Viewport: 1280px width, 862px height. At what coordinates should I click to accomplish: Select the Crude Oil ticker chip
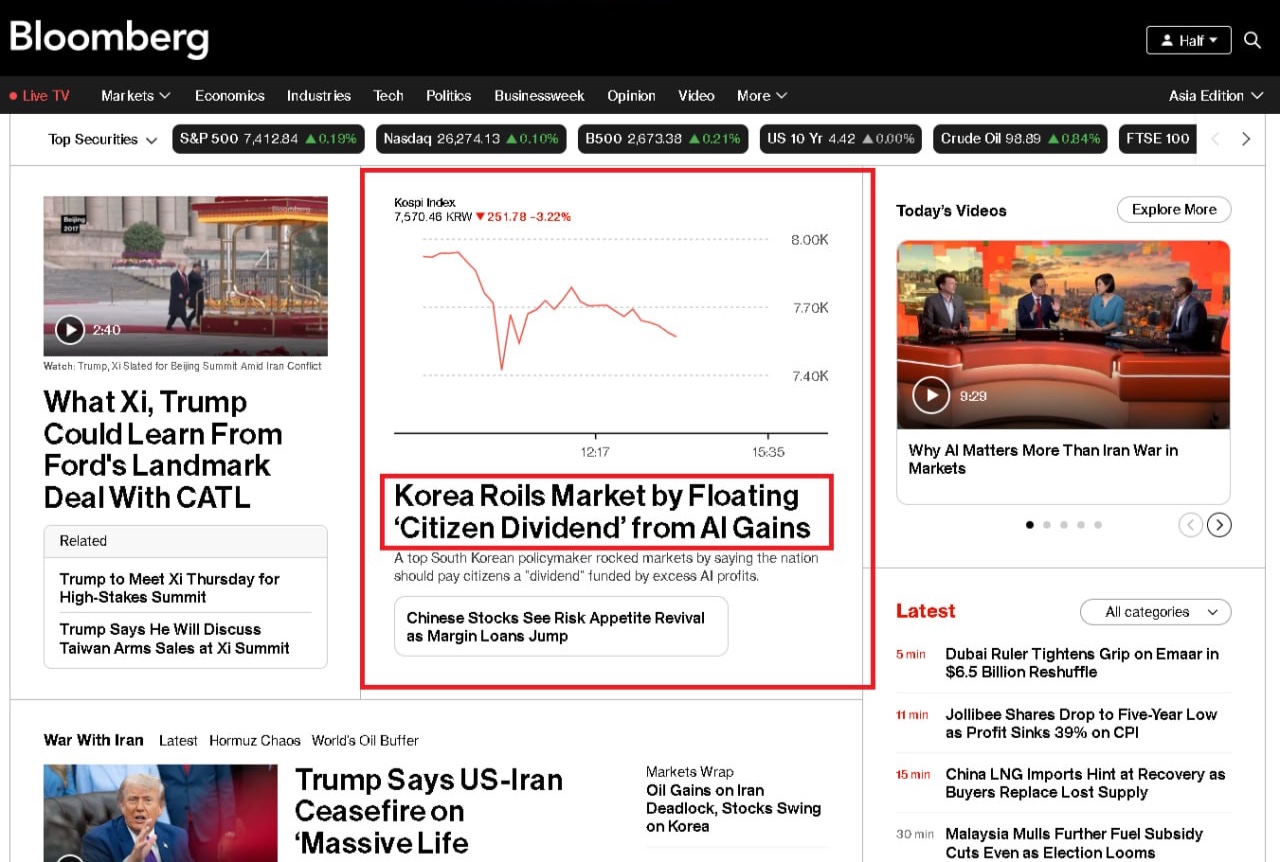tap(1020, 139)
